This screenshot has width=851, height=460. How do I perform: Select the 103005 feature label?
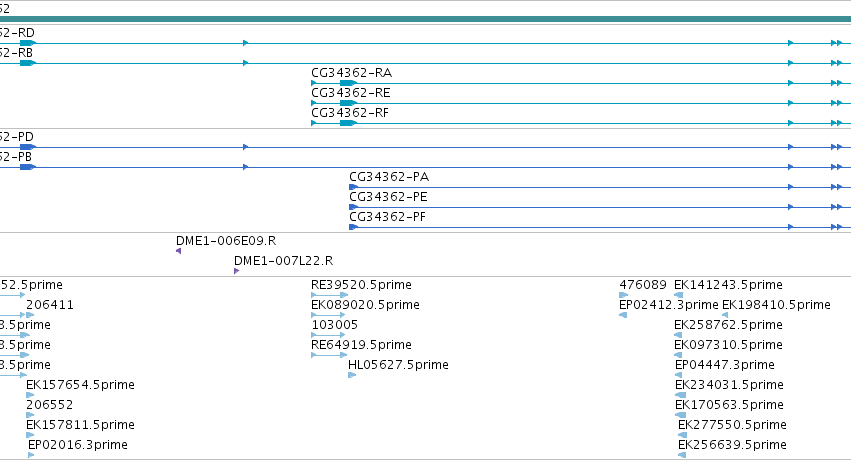334,325
